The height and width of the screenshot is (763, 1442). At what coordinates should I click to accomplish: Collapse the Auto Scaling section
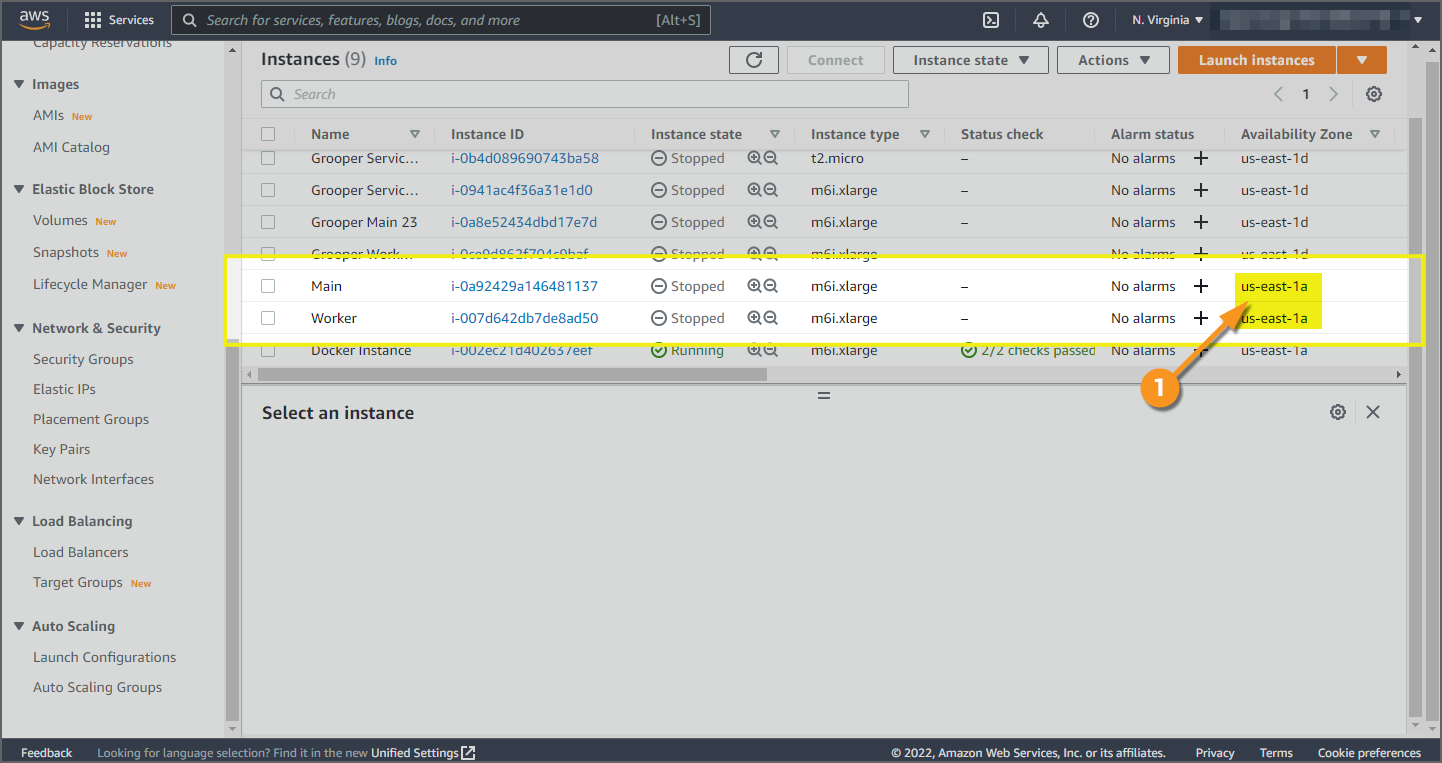[19, 626]
